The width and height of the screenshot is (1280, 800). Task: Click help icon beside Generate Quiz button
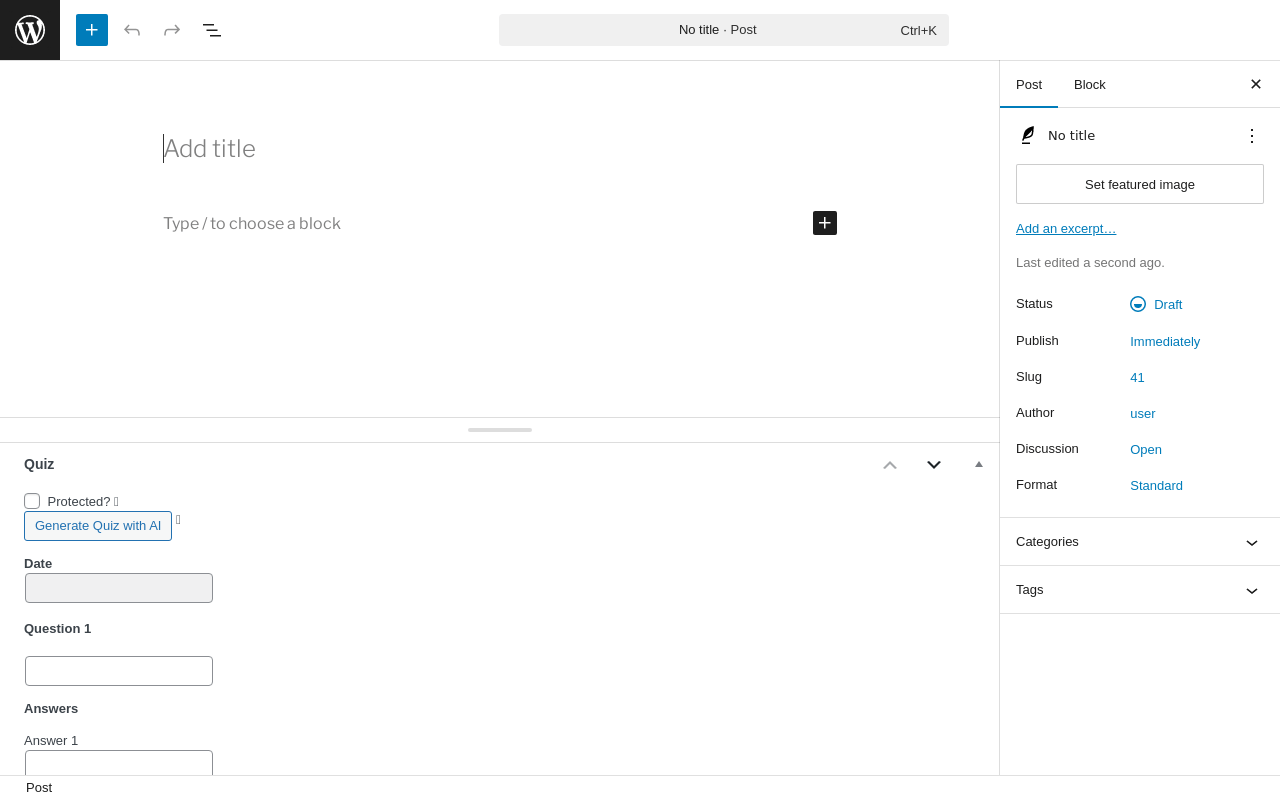pos(178,520)
